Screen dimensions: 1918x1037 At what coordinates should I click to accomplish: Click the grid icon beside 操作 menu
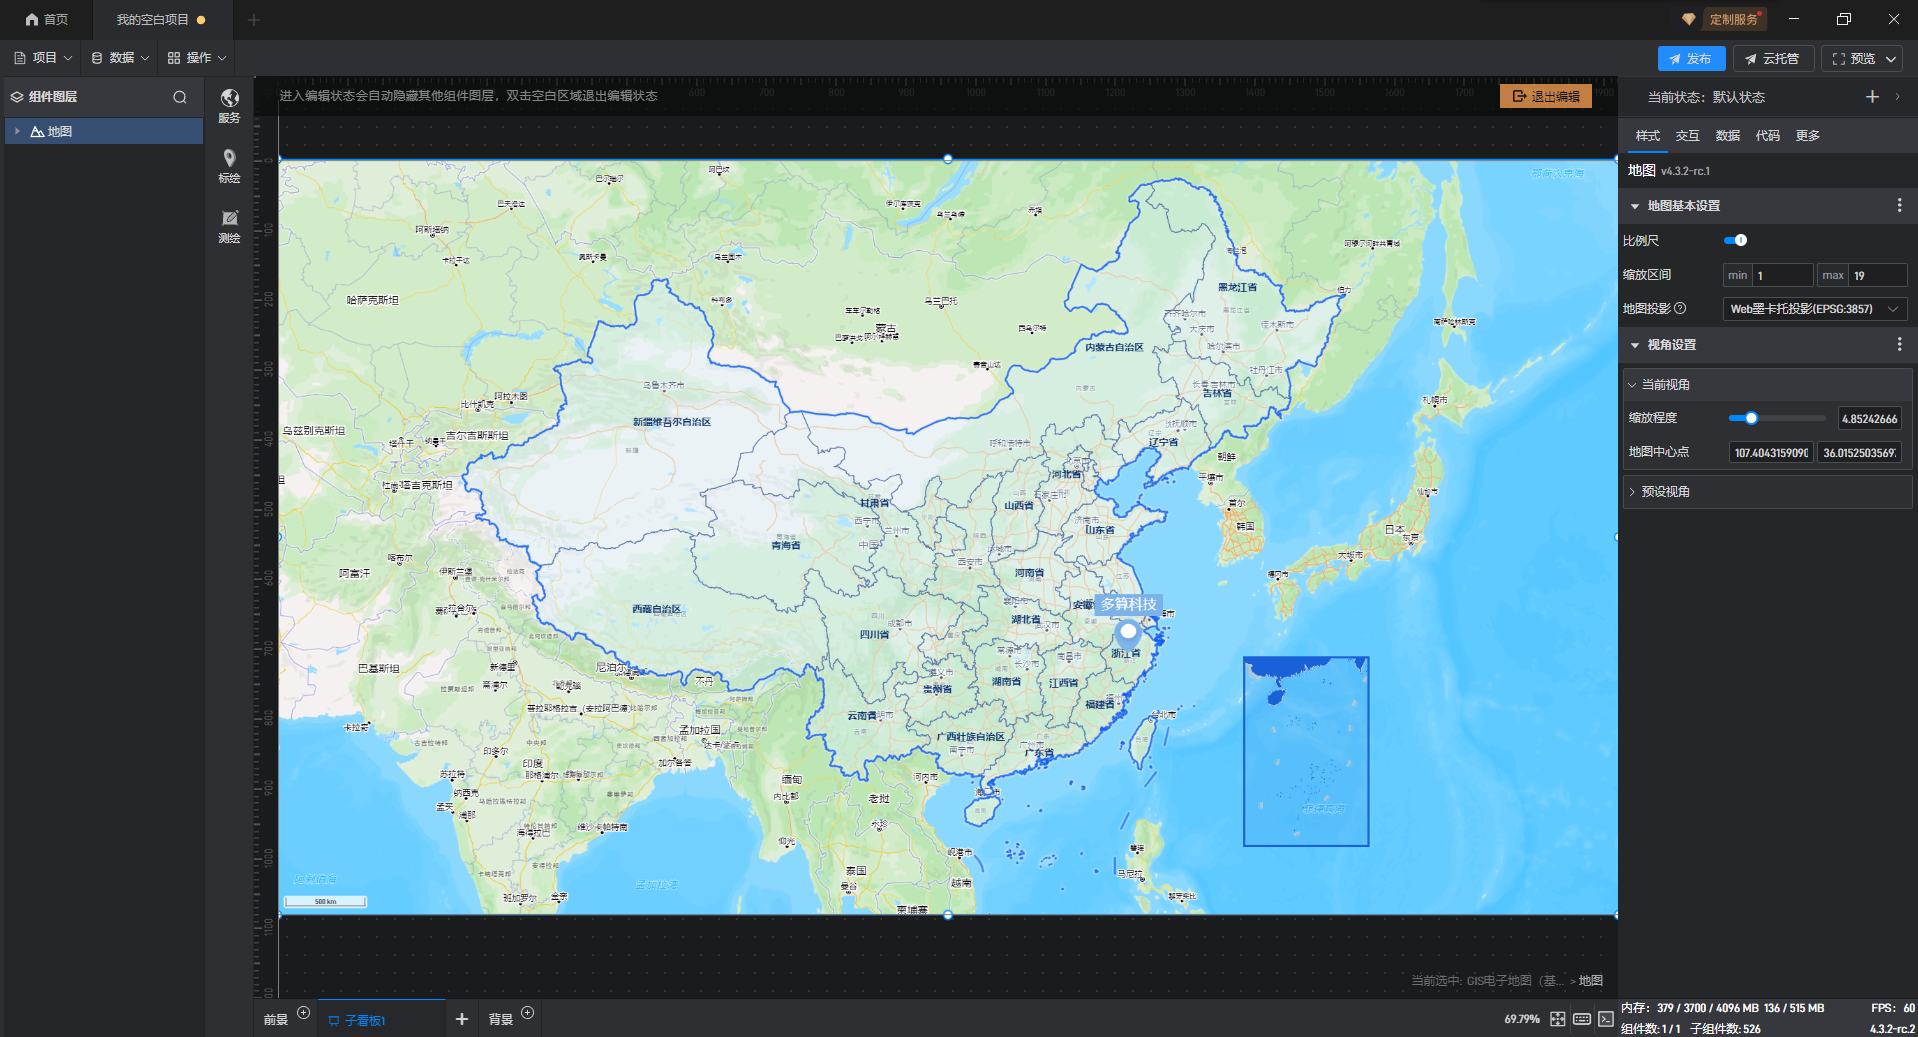[x=174, y=58]
